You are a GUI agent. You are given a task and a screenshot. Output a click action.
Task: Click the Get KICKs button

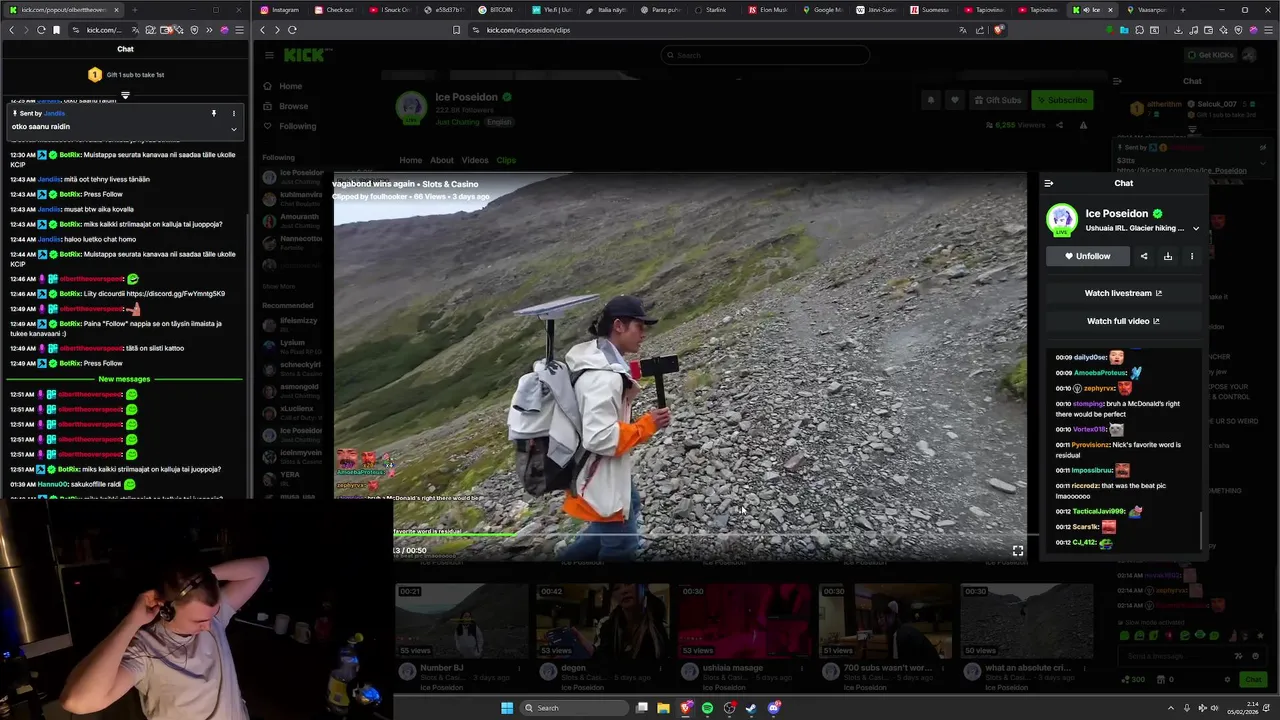pos(1210,55)
